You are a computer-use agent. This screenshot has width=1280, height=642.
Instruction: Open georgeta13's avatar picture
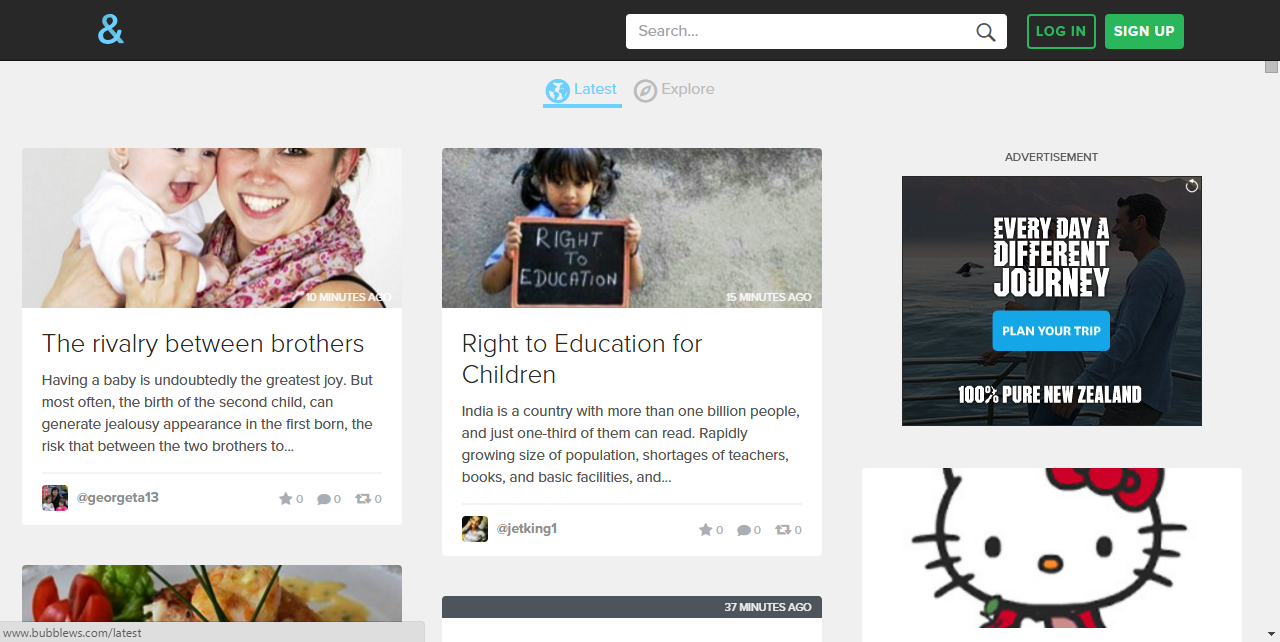point(55,498)
